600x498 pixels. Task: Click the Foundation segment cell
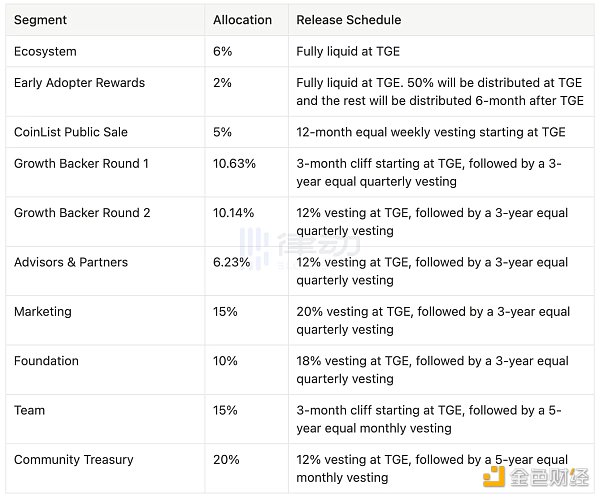click(46, 361)
